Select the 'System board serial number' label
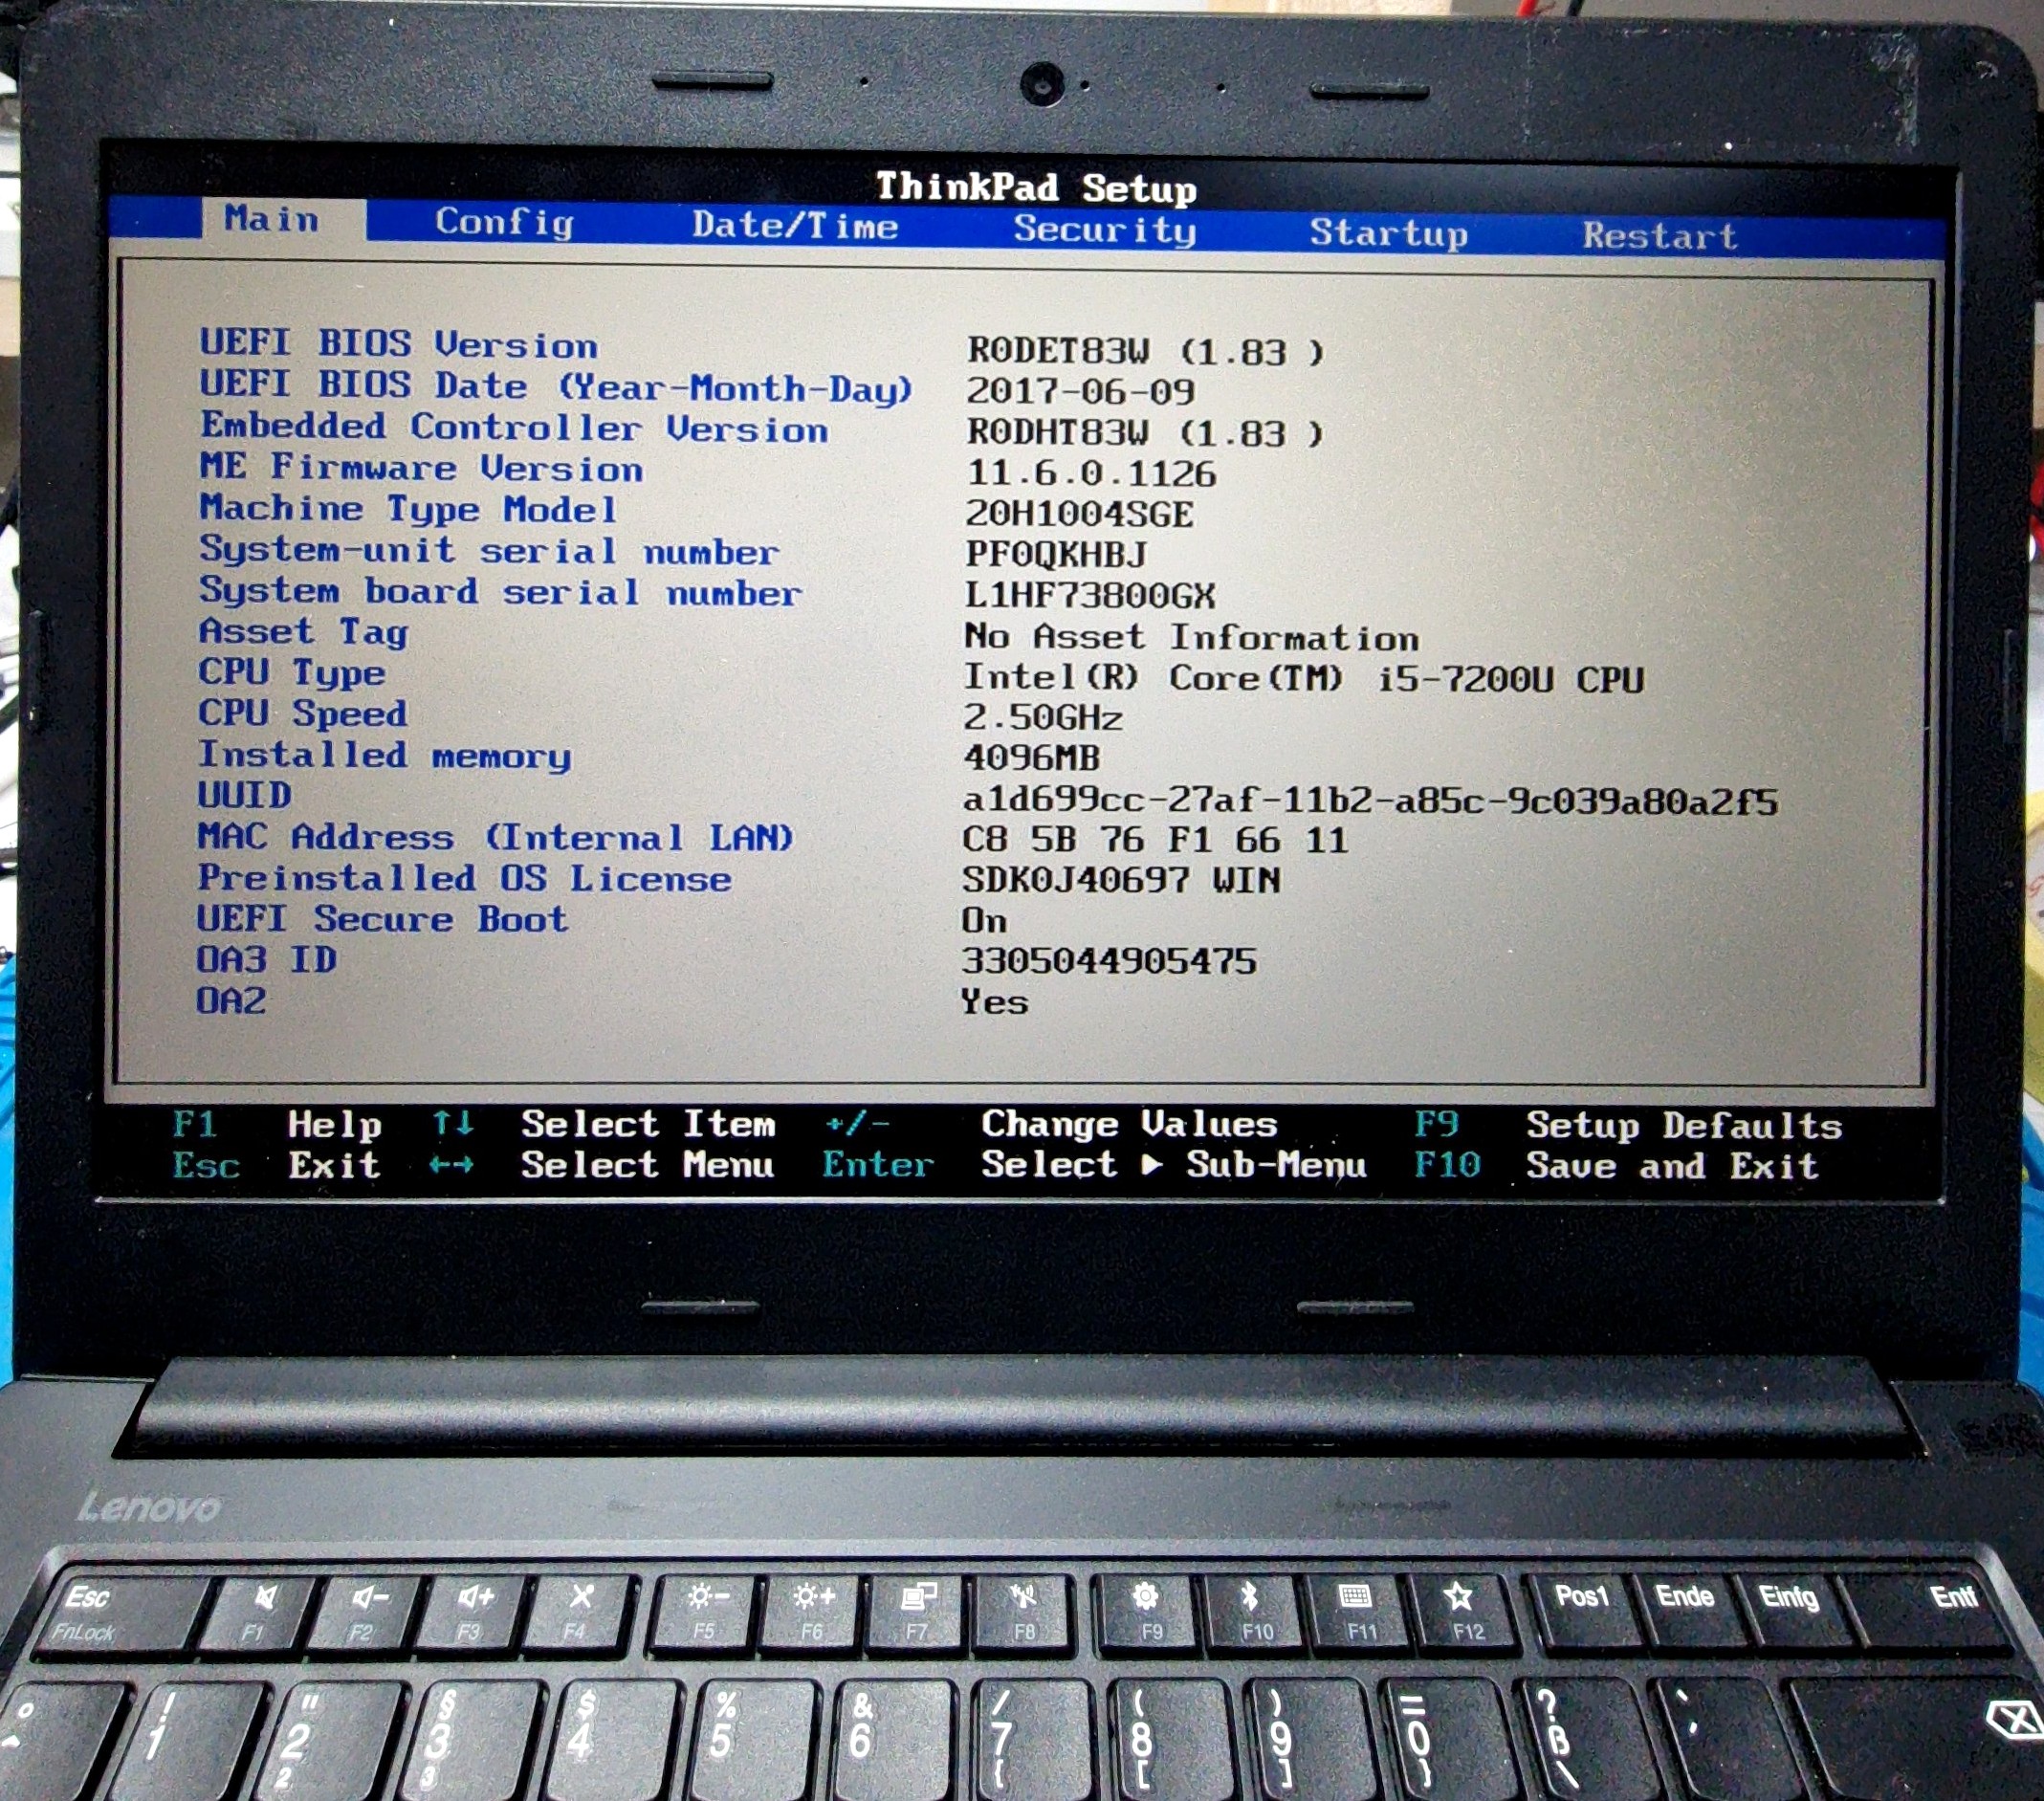This screenshot has height=1801, width=2044. point(500,592)
